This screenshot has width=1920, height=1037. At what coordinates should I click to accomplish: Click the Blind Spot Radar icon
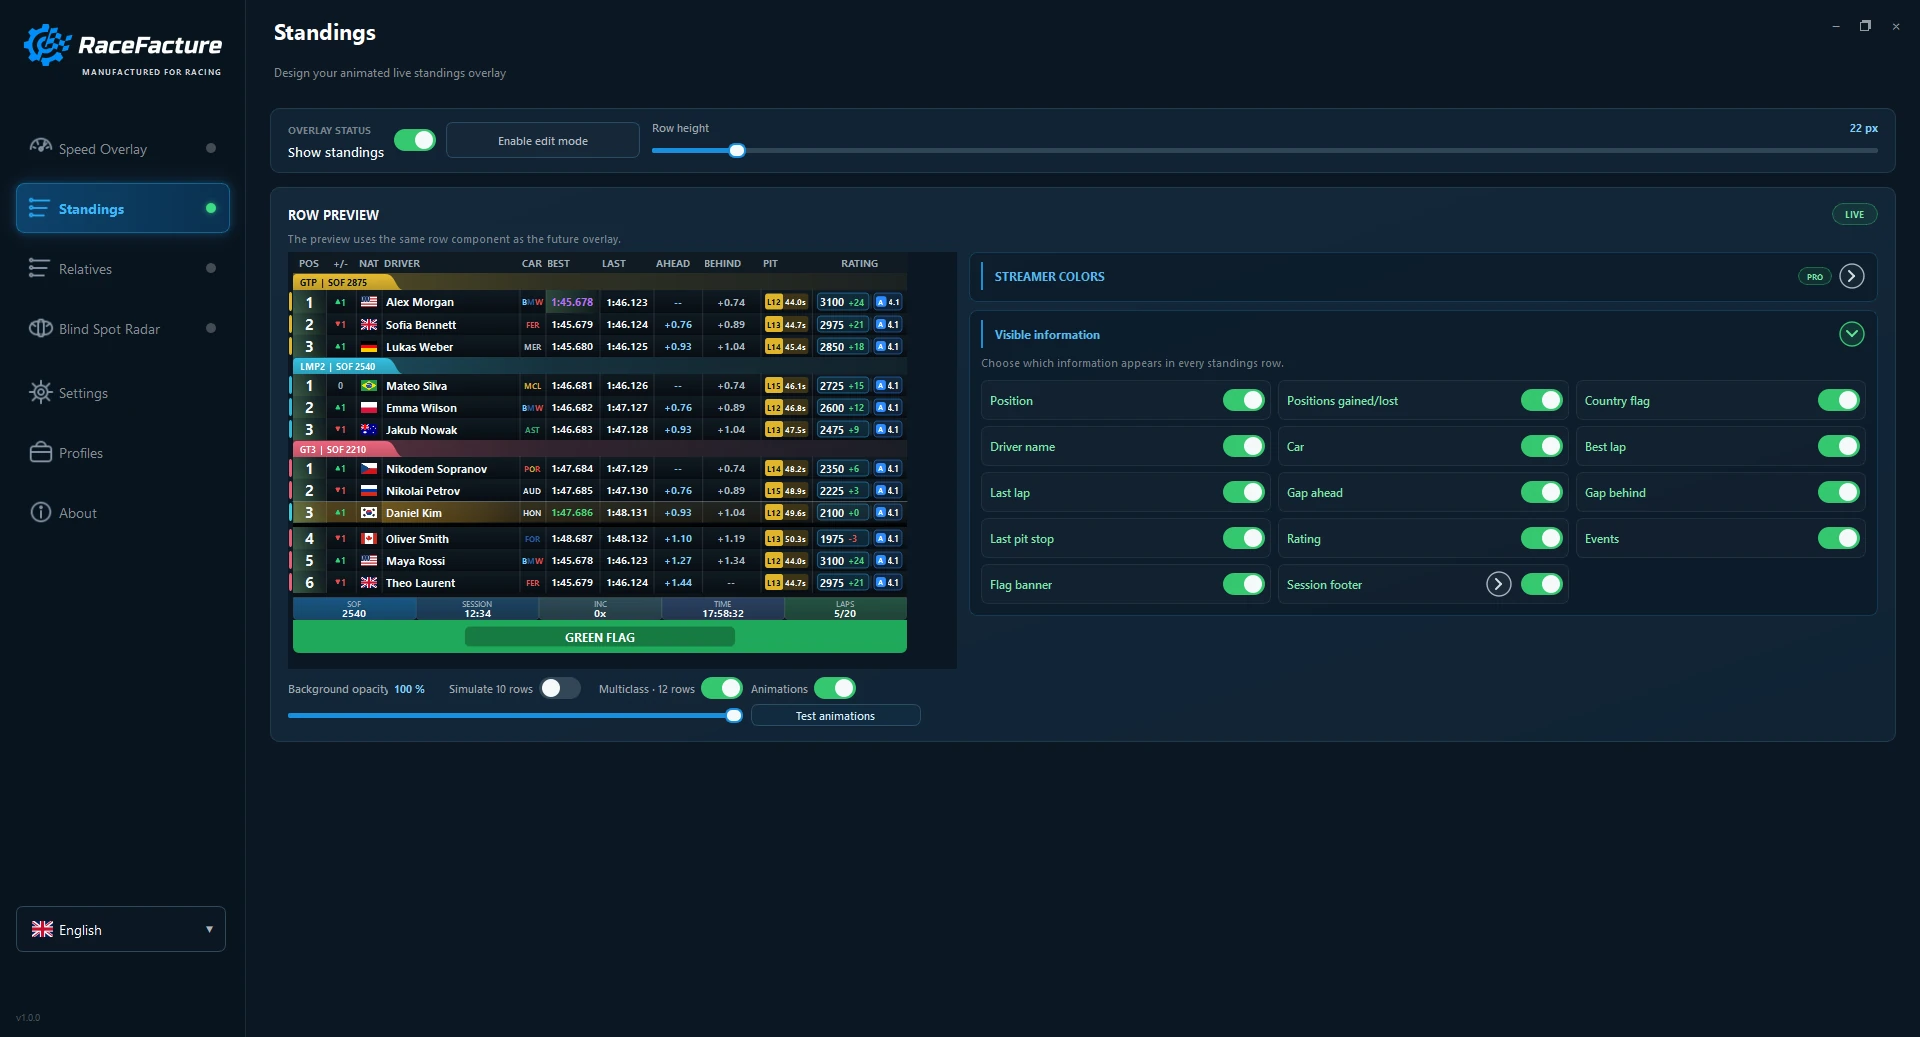[x=40, y=328]
